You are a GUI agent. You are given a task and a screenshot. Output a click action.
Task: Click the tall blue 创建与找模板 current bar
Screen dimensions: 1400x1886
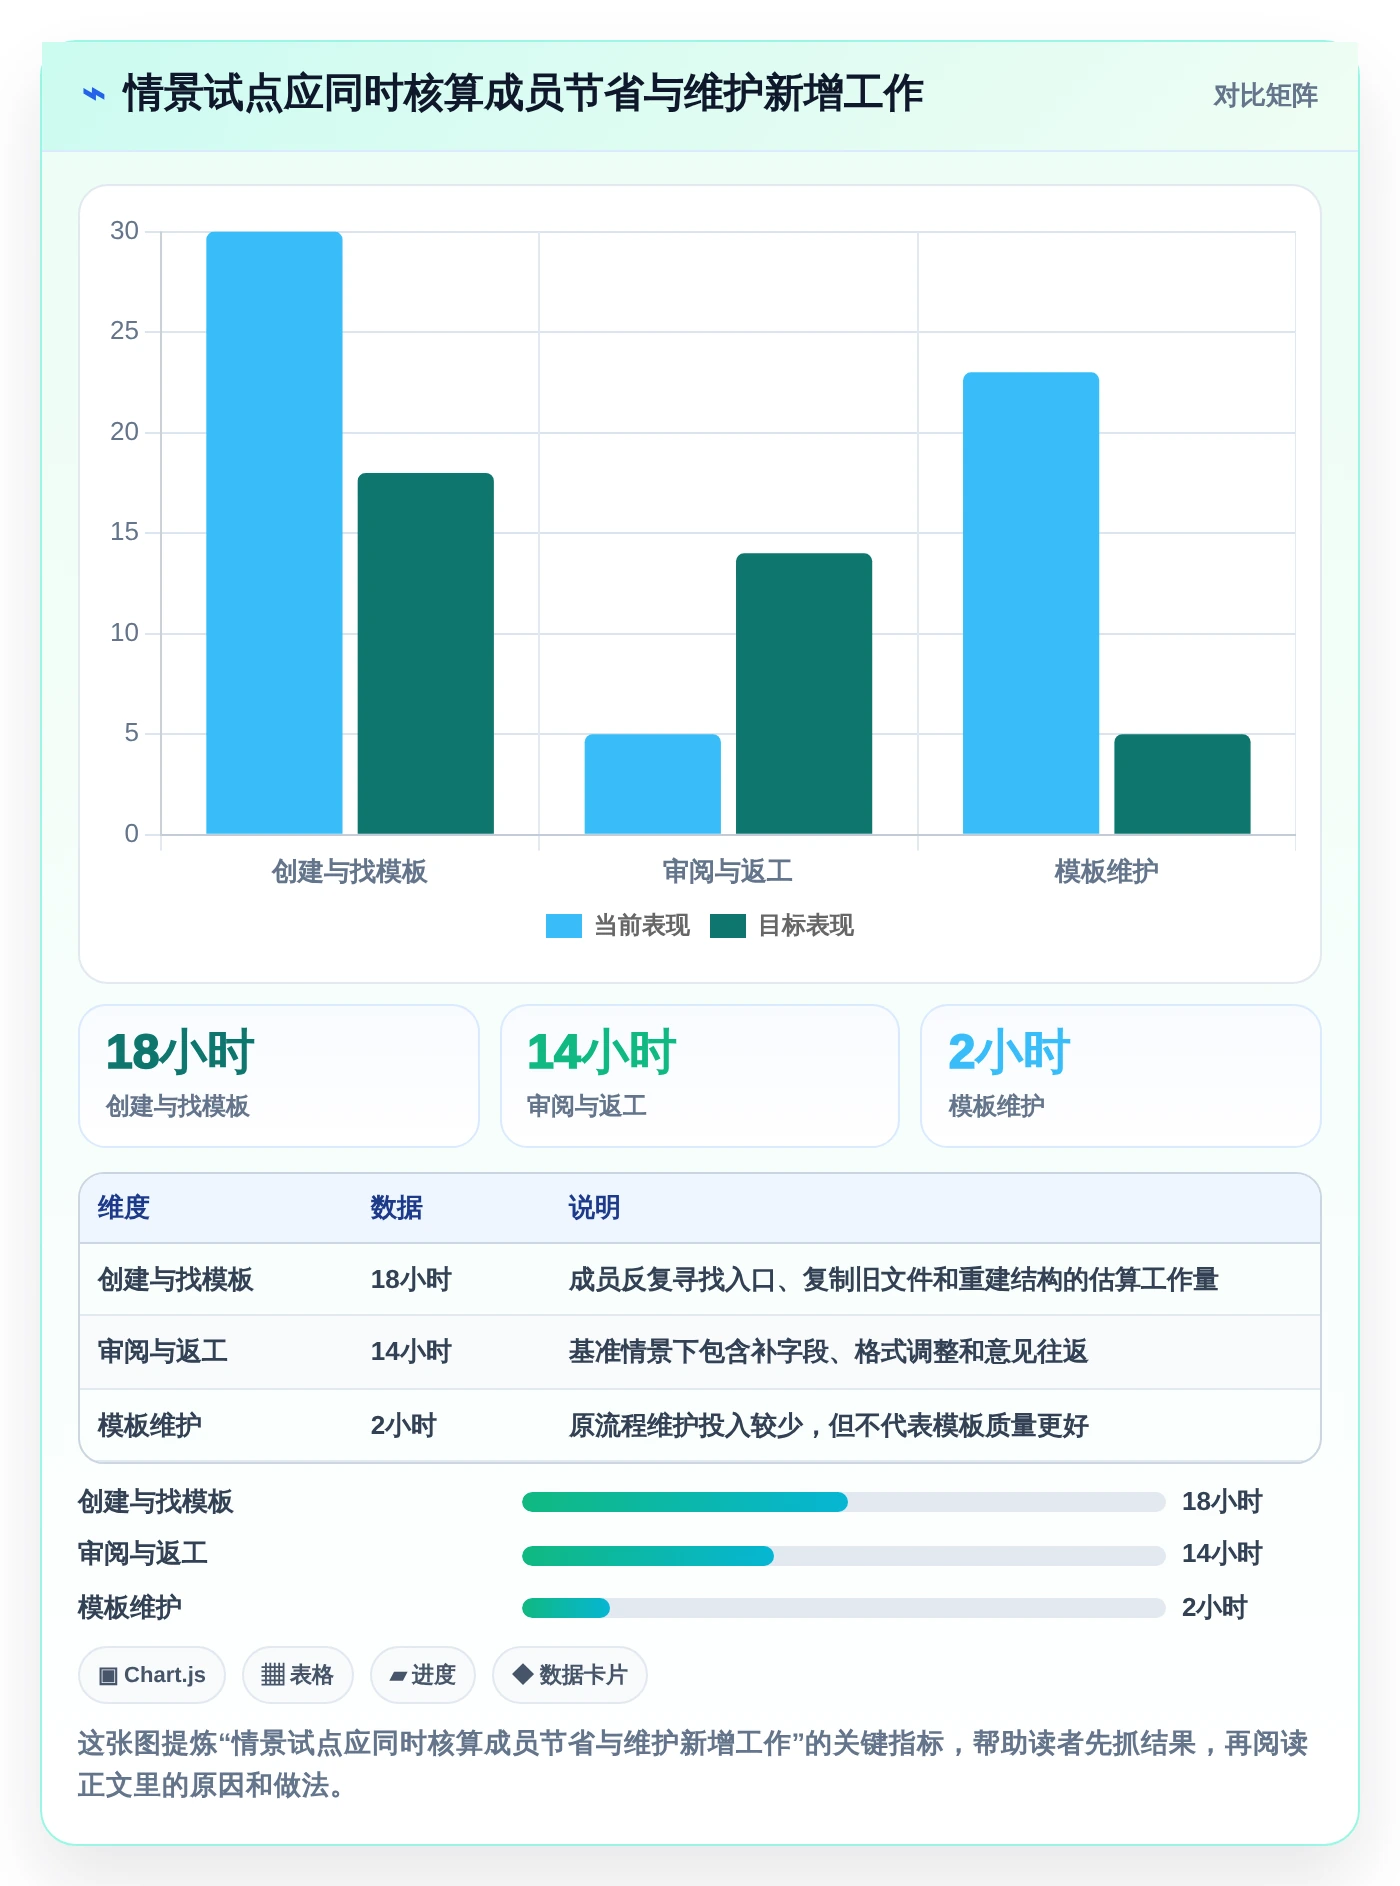[x=274, y=533]
